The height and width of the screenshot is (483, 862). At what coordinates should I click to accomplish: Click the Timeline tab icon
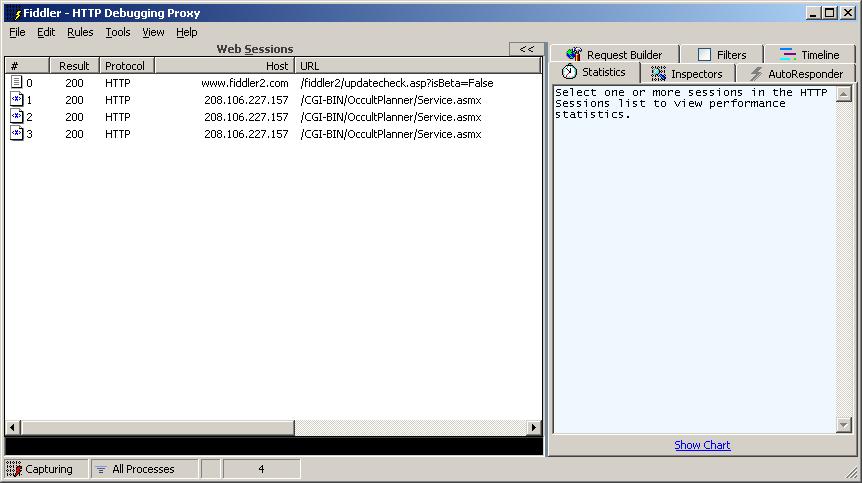coord(788,55)
